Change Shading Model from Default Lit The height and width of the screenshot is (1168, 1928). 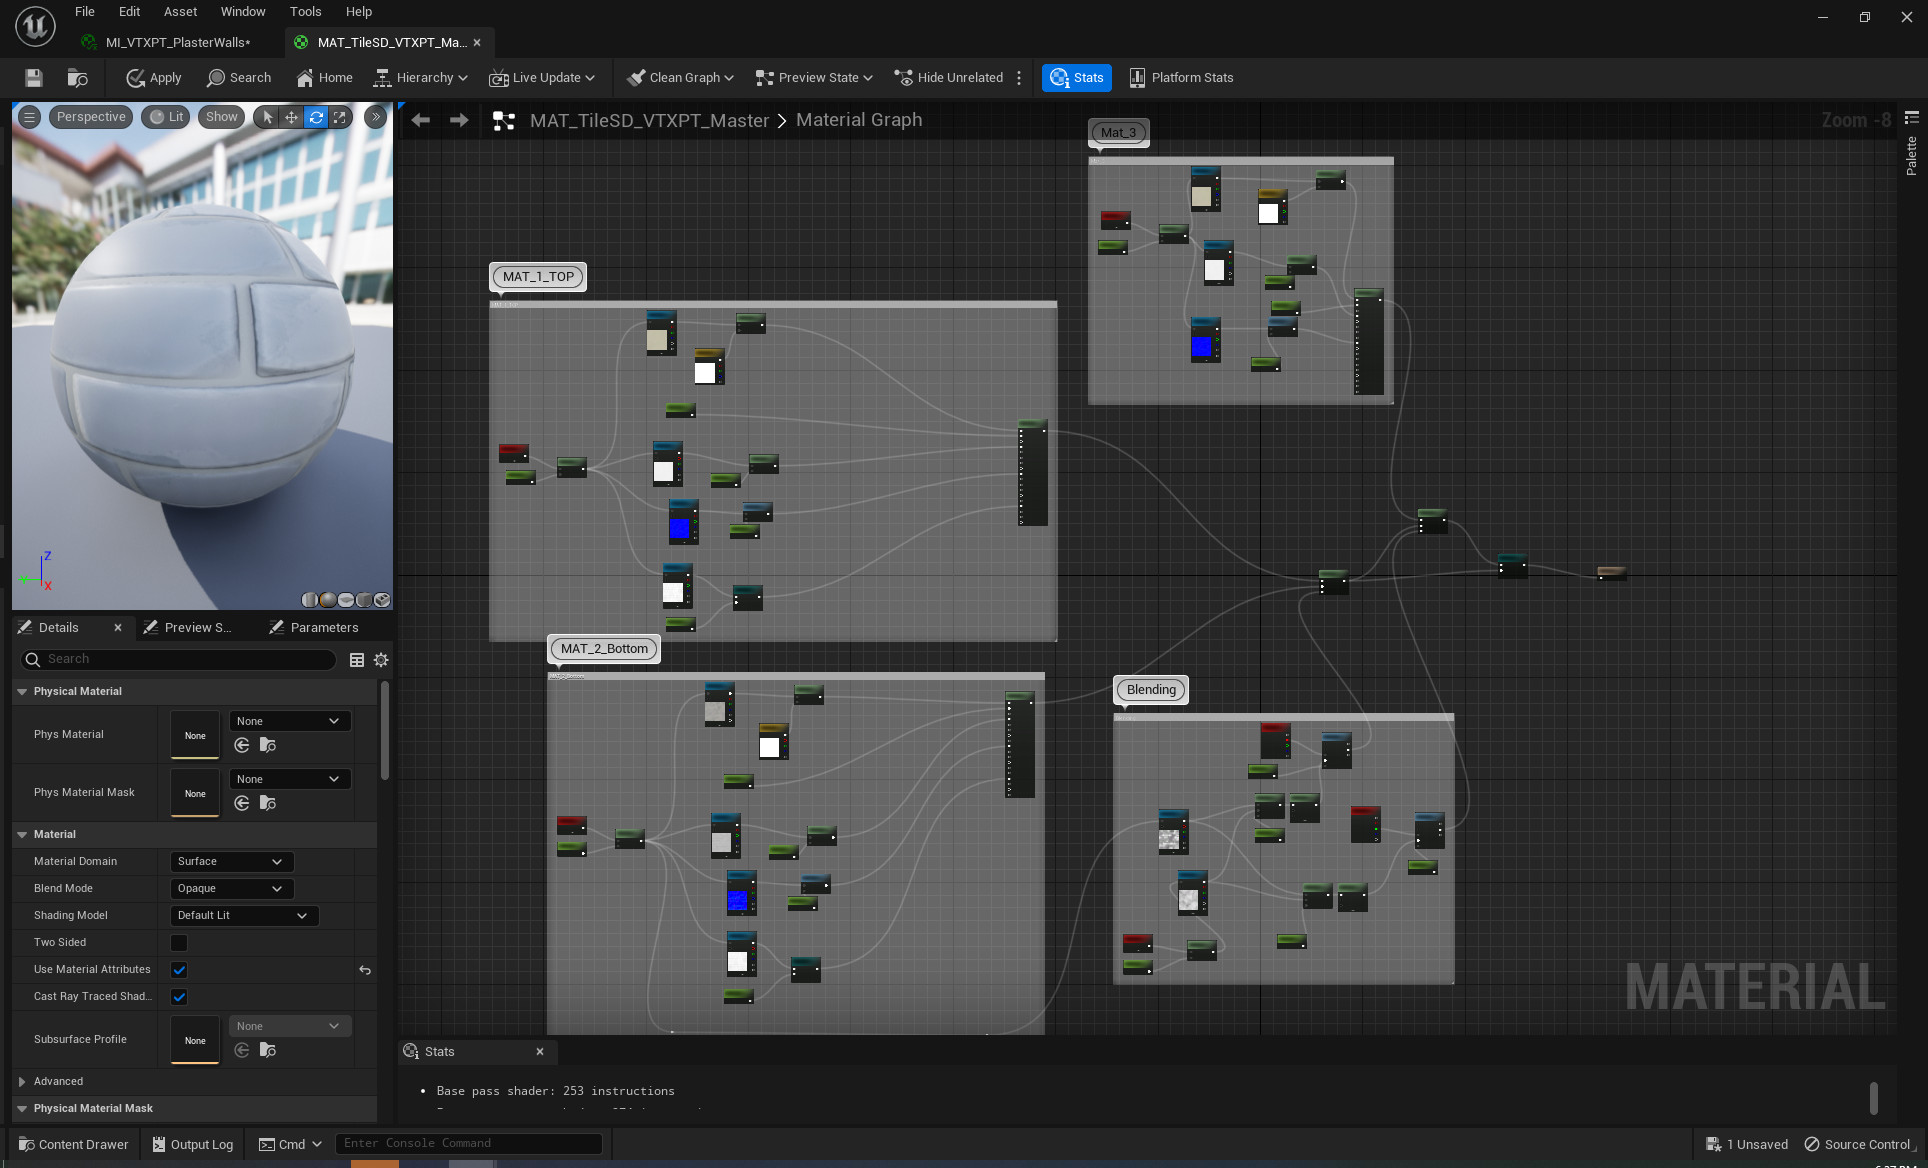pos(244,916)
